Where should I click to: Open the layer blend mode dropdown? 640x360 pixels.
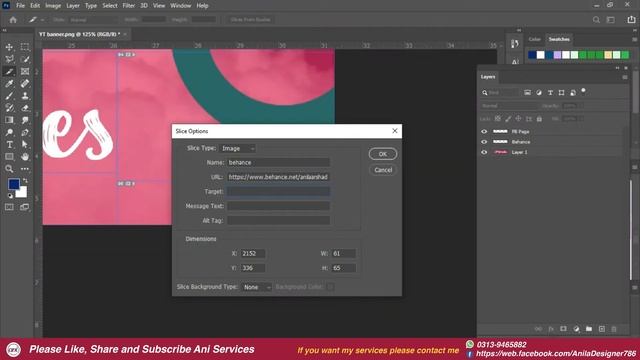click(x=509, y=106)
